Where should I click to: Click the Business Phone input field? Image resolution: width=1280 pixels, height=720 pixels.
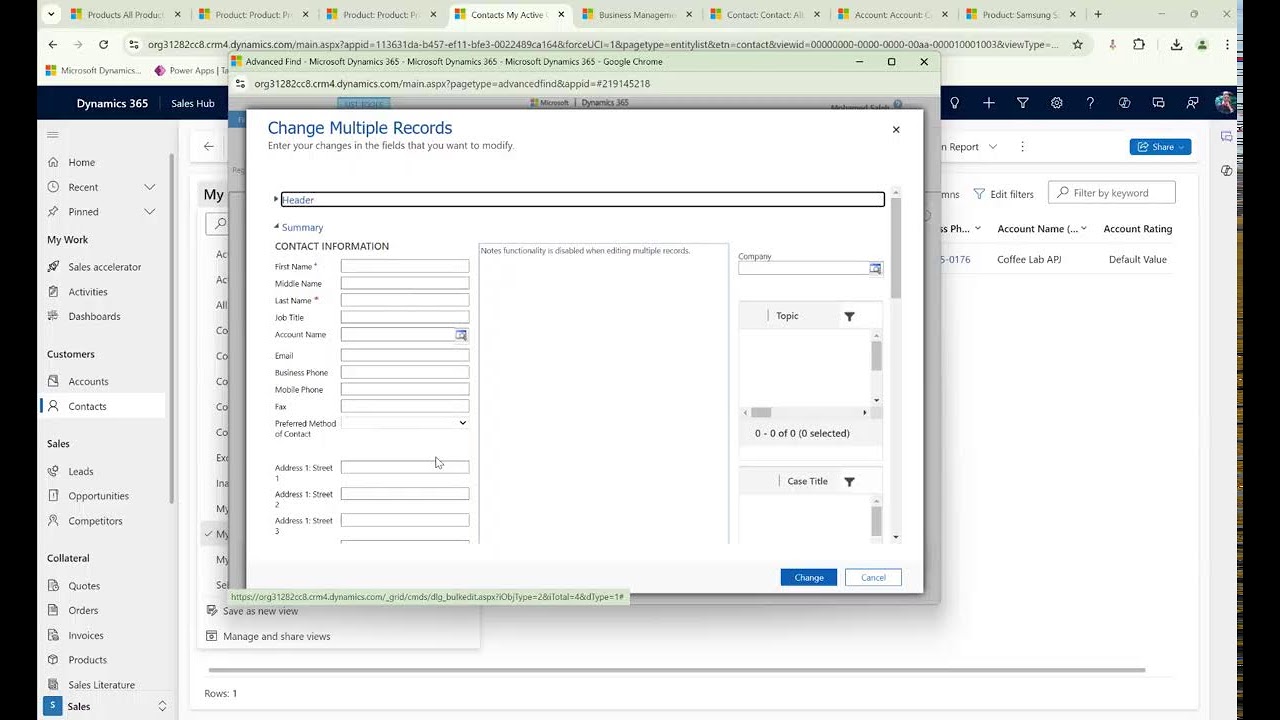click(405, 372)
